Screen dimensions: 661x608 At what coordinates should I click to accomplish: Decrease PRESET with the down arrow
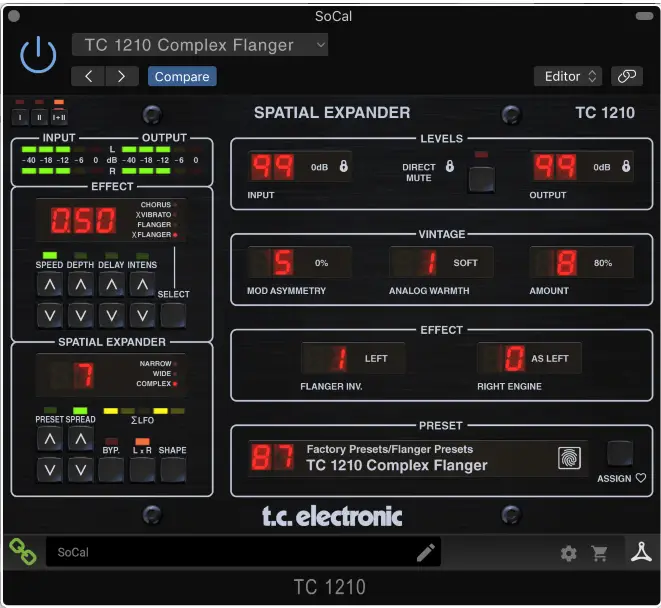[x=50, y=470]
